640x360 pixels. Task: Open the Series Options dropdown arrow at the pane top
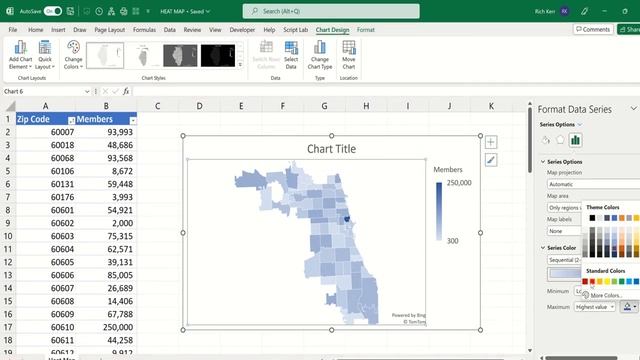580,124
